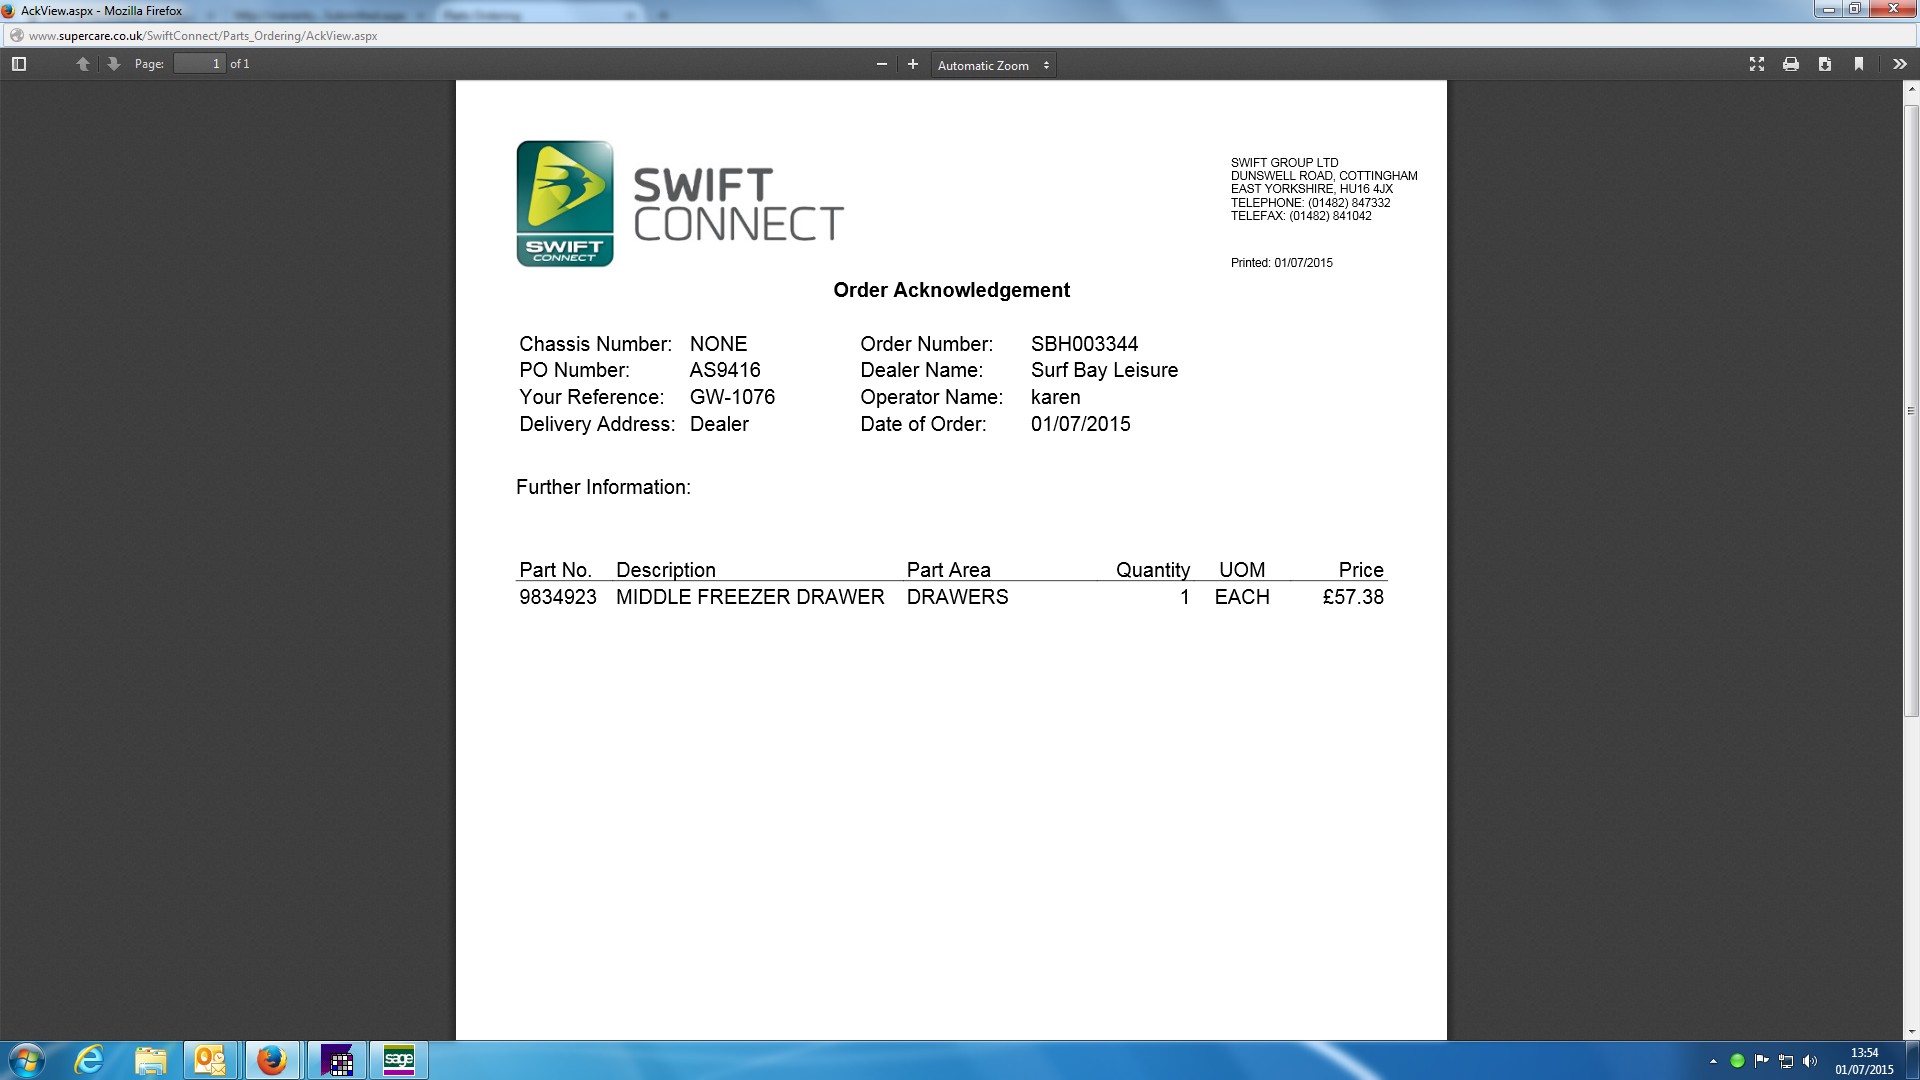Download the PDF document

click(x=1824, y=64)
